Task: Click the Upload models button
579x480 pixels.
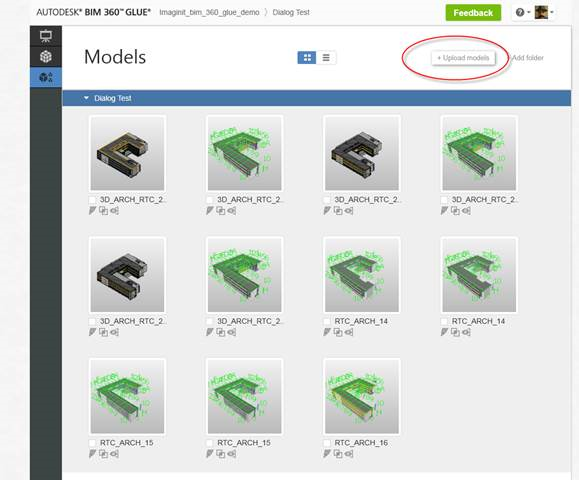Action: pyautogui.click(x=463, y=58)
